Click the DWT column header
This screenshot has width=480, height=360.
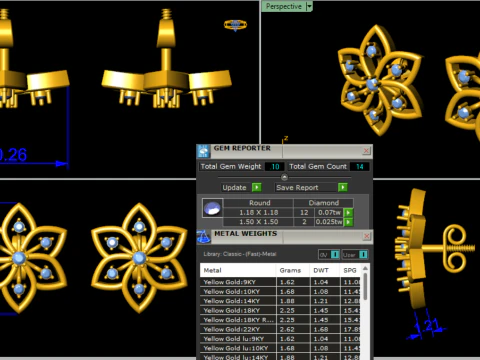pyautogui.click(x=324, y=270)
